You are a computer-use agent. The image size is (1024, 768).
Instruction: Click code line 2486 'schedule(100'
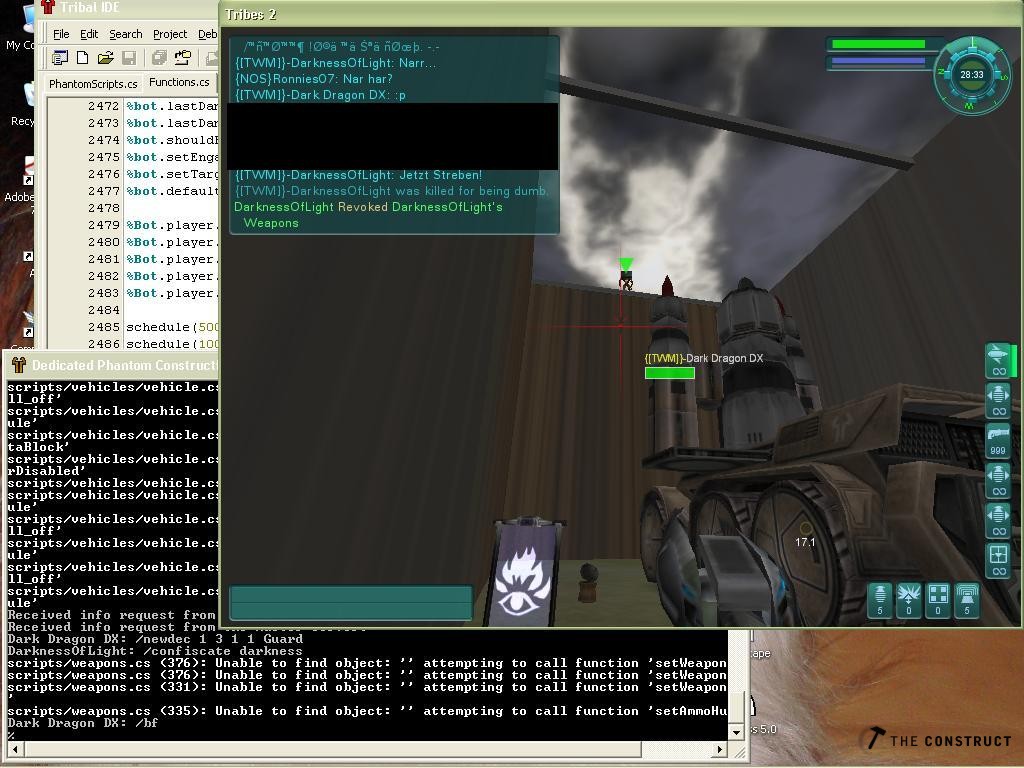click(172, 344)
